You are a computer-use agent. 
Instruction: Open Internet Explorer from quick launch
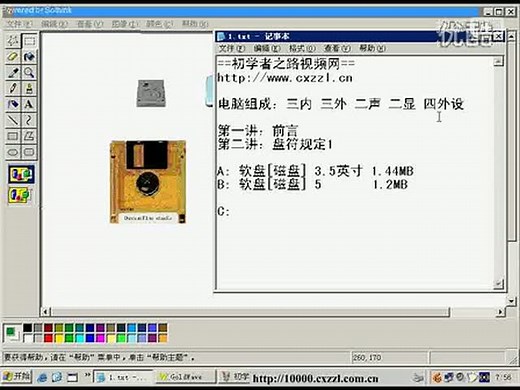42,377
